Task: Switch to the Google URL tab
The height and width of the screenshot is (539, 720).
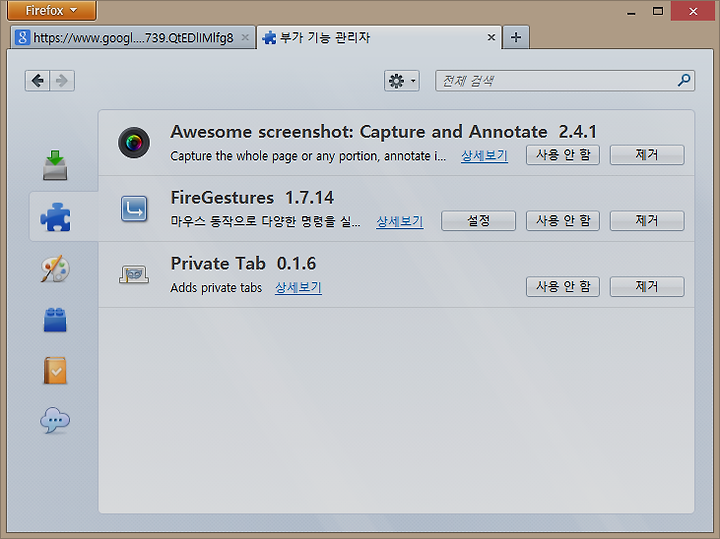Action: point(133,37)
